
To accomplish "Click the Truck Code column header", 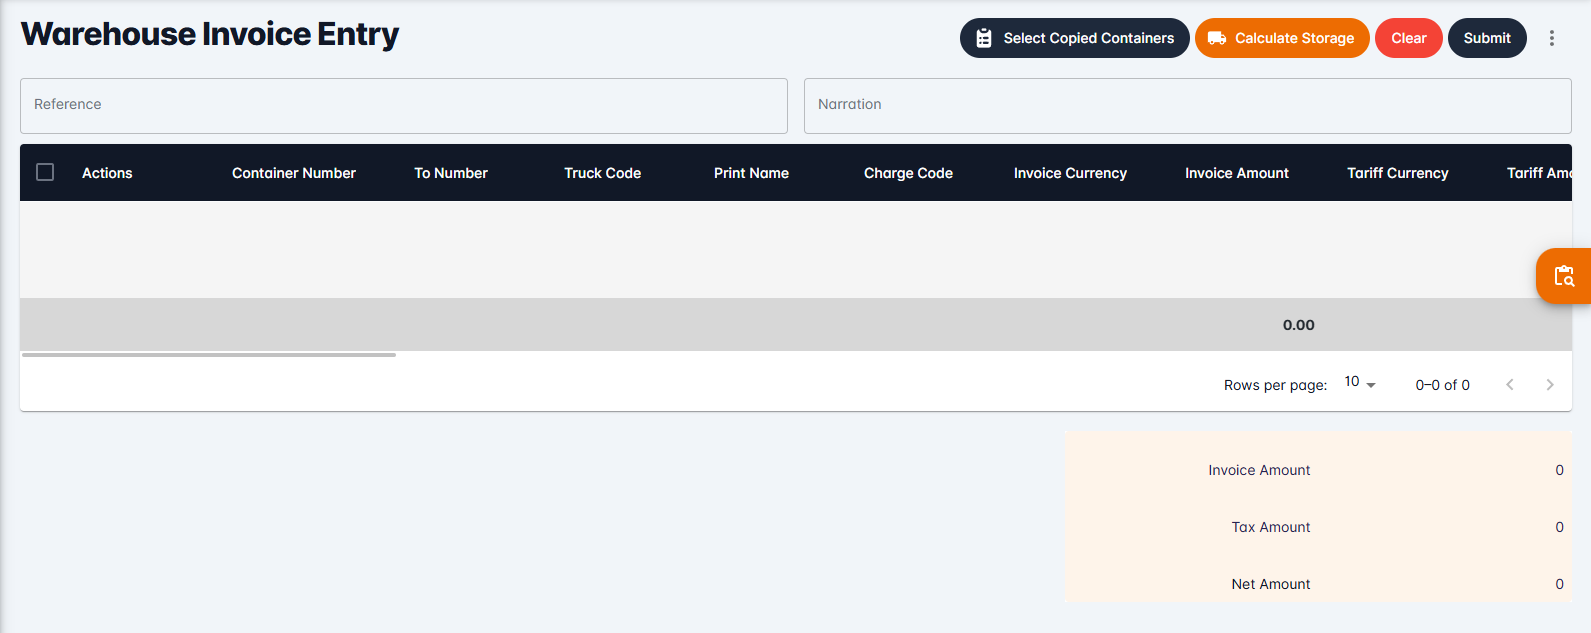I will click(602, 173).
